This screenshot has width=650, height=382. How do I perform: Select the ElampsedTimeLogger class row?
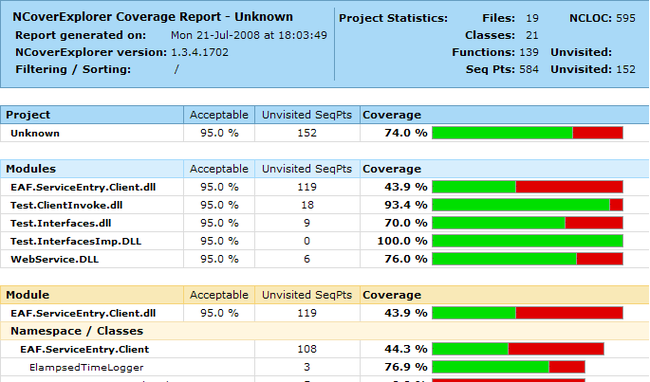coord(86,367)
